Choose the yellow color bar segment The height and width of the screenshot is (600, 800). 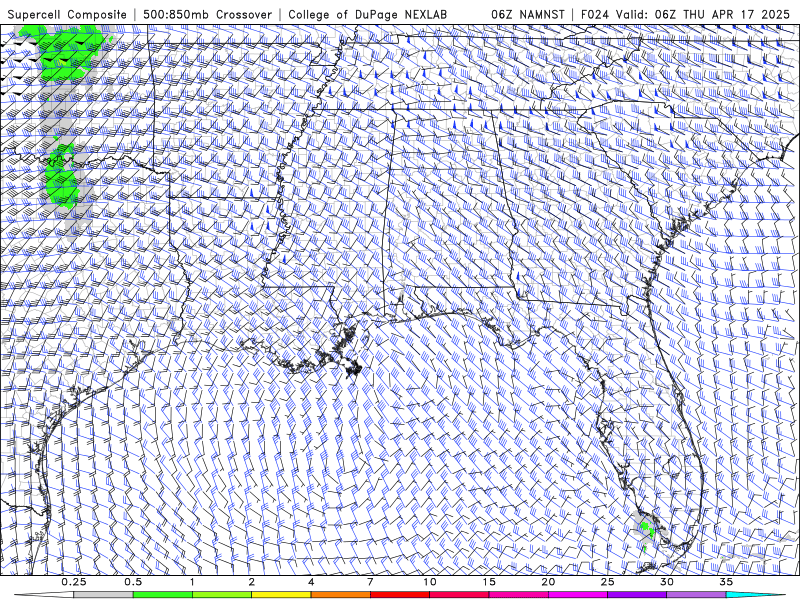pyautogui.click(x=281, y=595)
